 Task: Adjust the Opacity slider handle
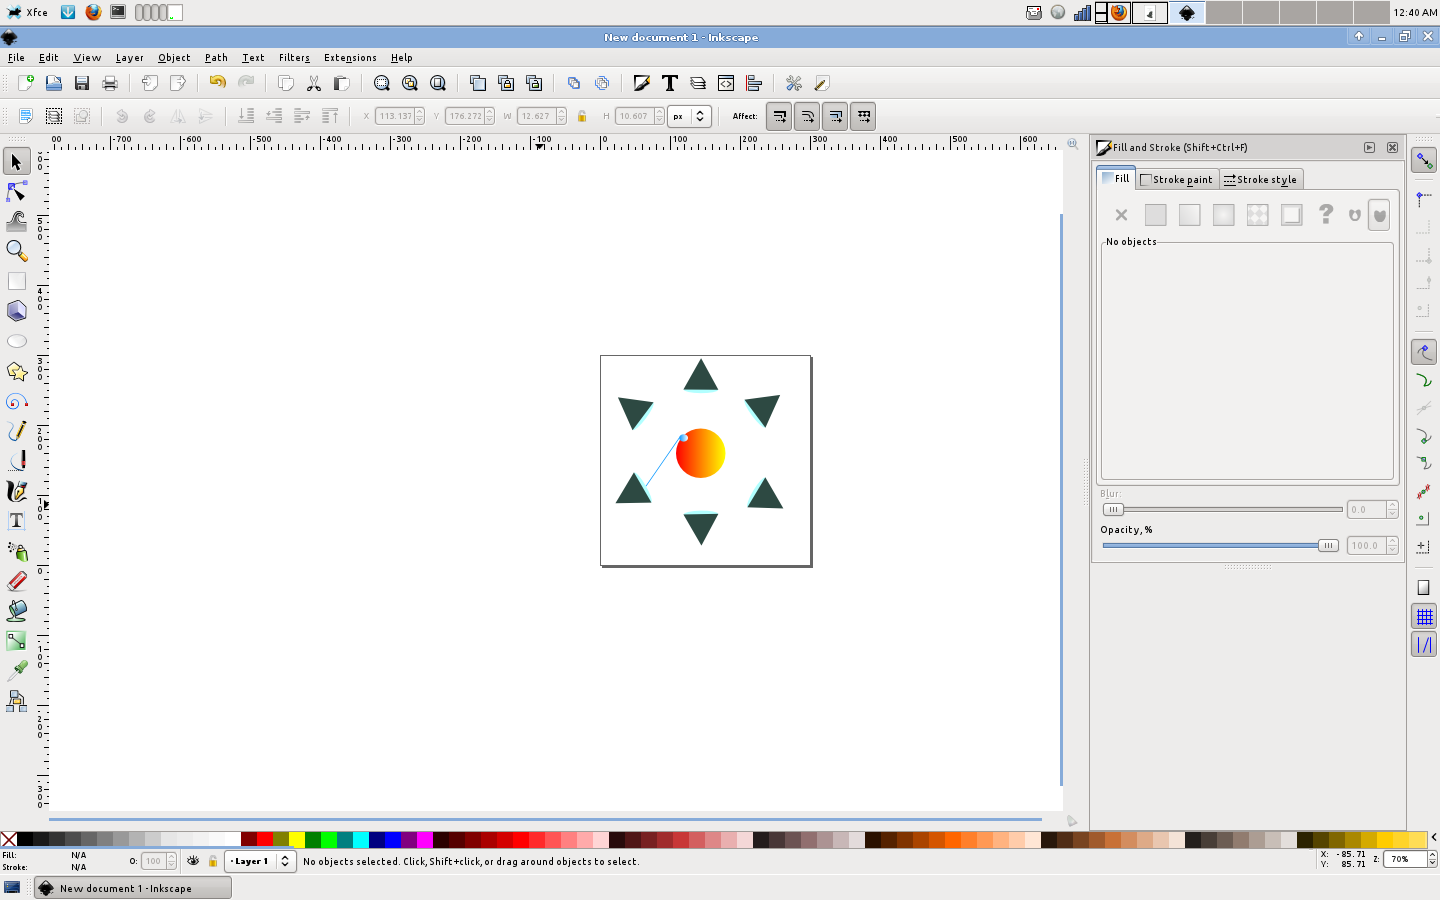click(x=1327, y=545)
